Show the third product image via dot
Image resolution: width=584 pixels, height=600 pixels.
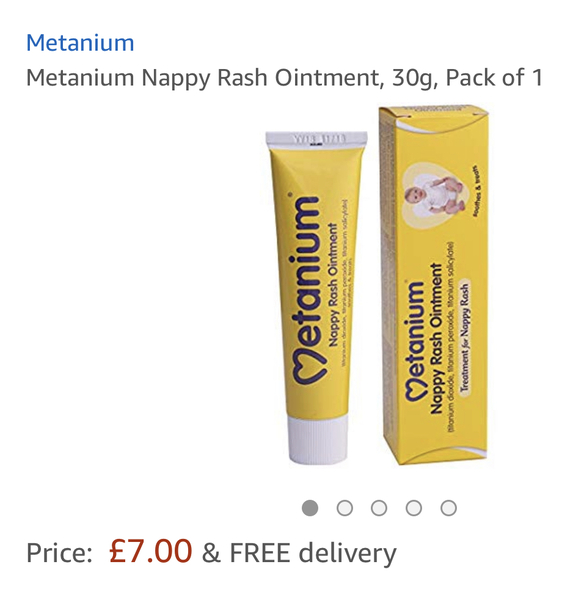click(x=379, y=508)
